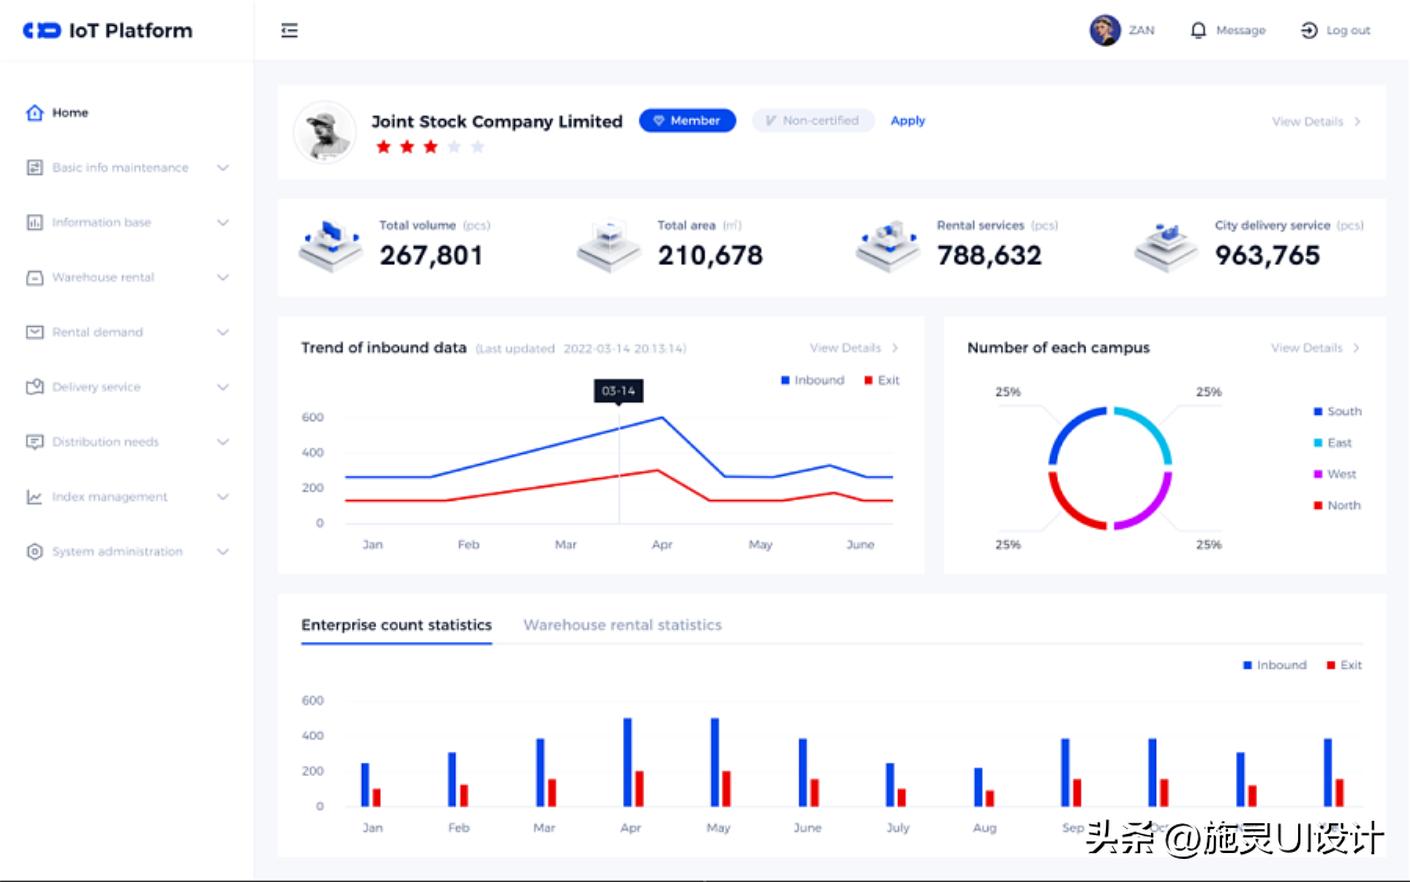This screenshot has height=882, width=1410.
Task: Click the Log out icon
Action: tap(1309, 31)
